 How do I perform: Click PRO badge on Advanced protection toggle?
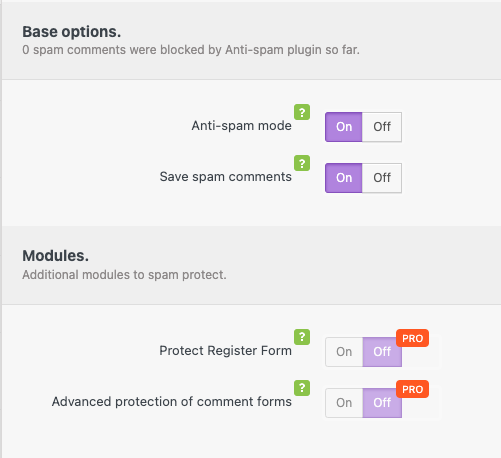[412, 389]
